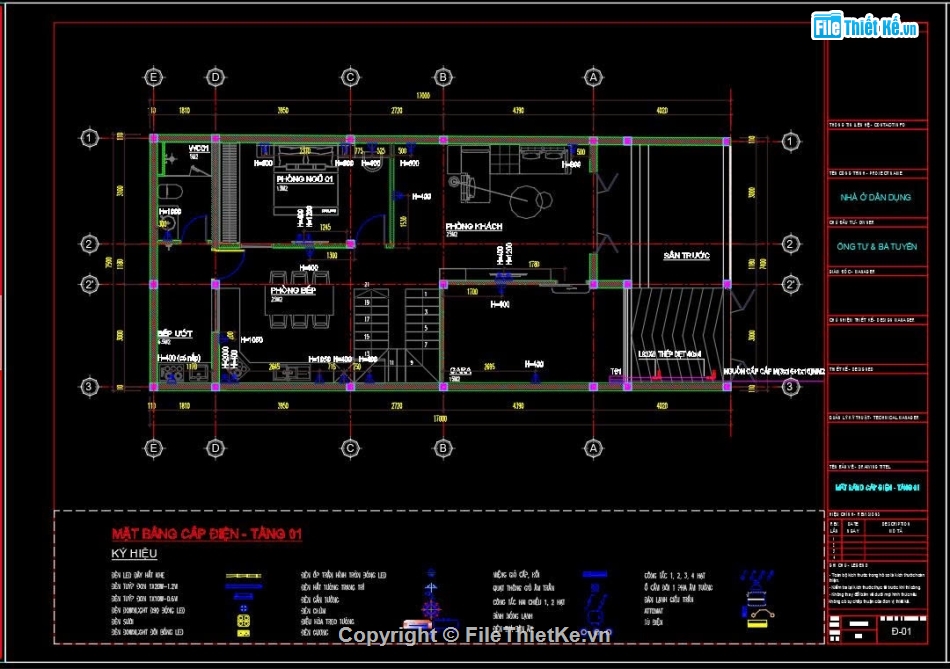Select the PHÒNG NGỦ 01 room label
This screenshot has width=950, height=669.
coord(305,178)
